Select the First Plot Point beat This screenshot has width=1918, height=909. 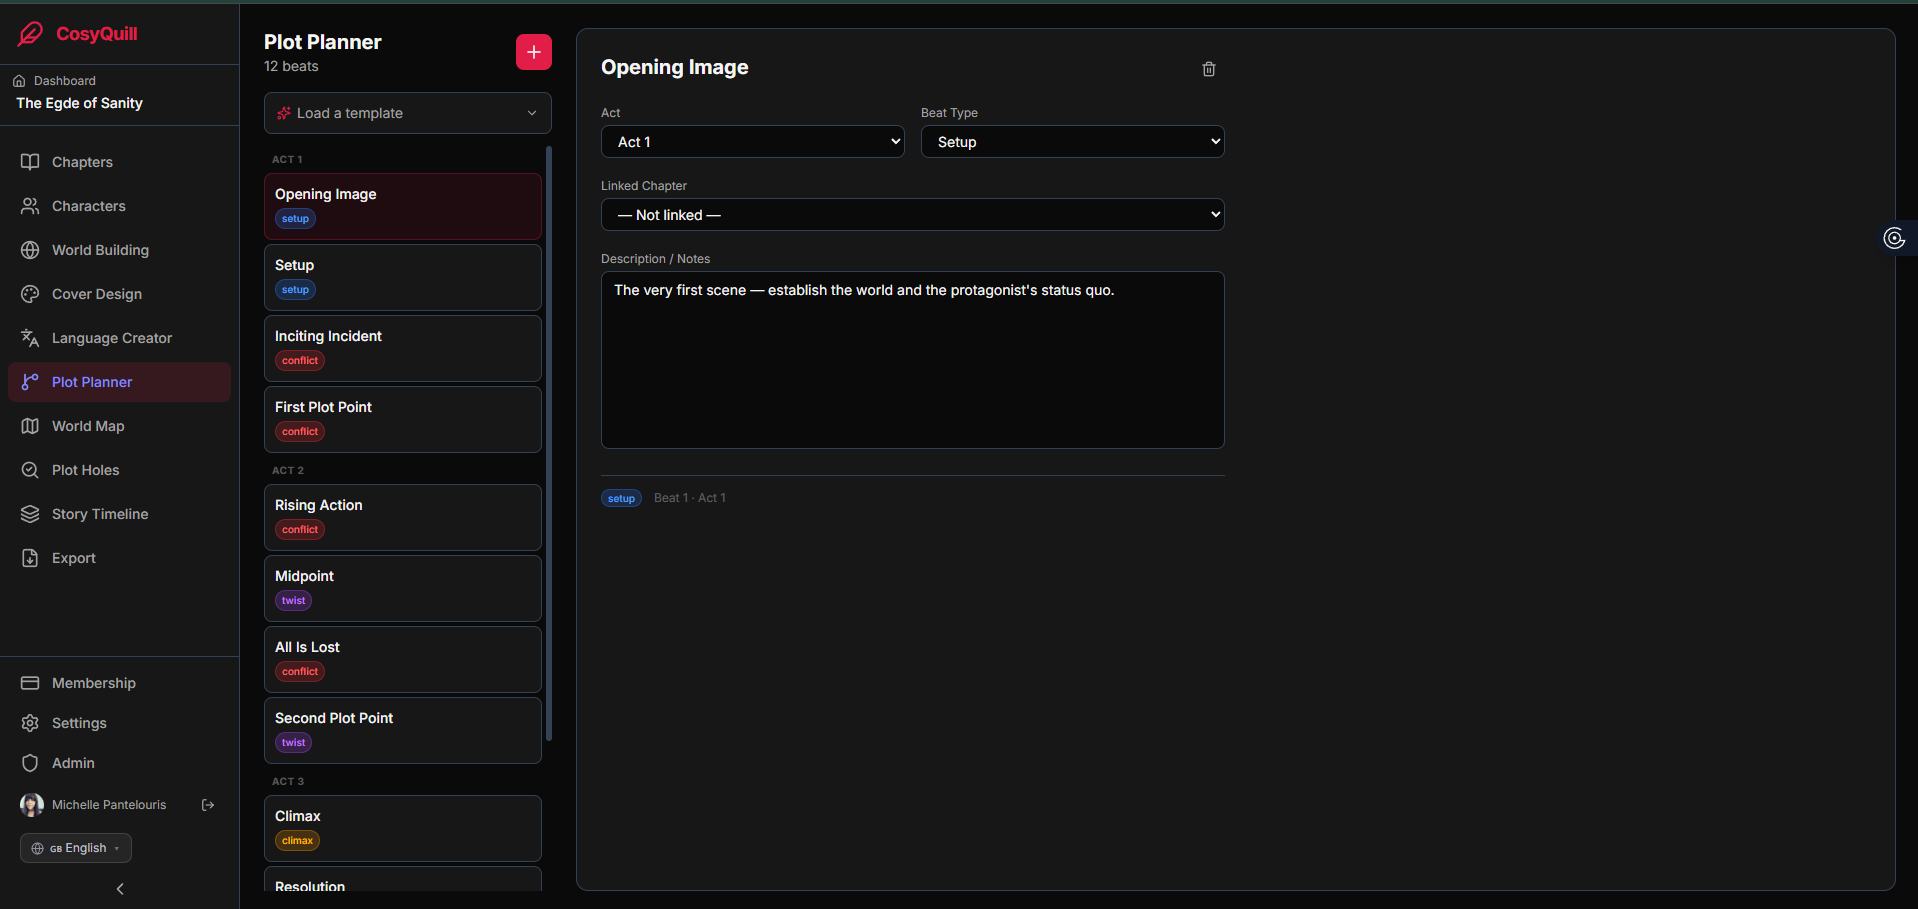(403, 419)
